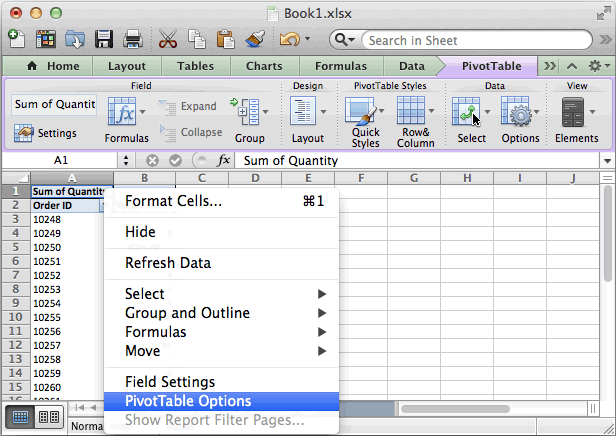Switch to Page Layout view button
Image resolution: width=616 pixels, height=436 pixels.
click(x=49, y=417)
